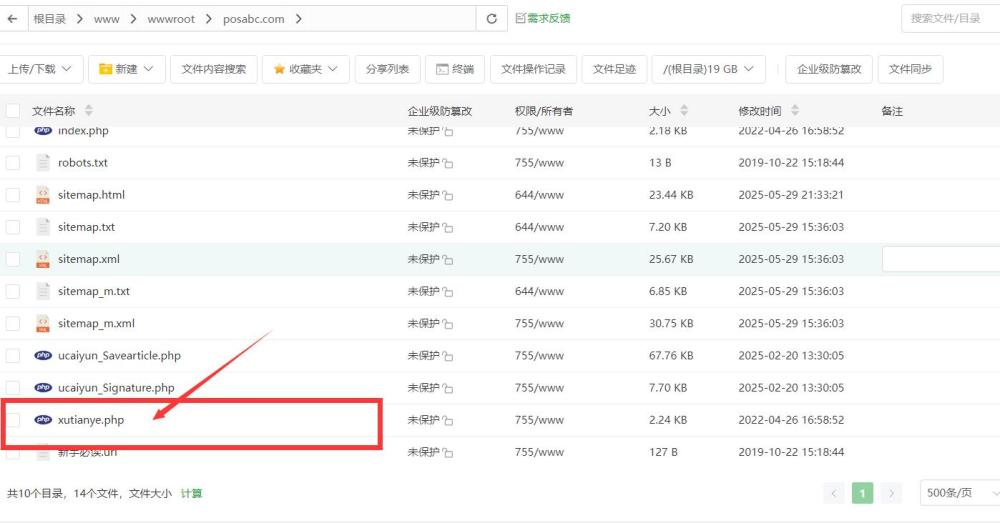1000x523 pixels.
Task: Check the ucaiyun_Signature.php row checkbox
Action: 13,388
